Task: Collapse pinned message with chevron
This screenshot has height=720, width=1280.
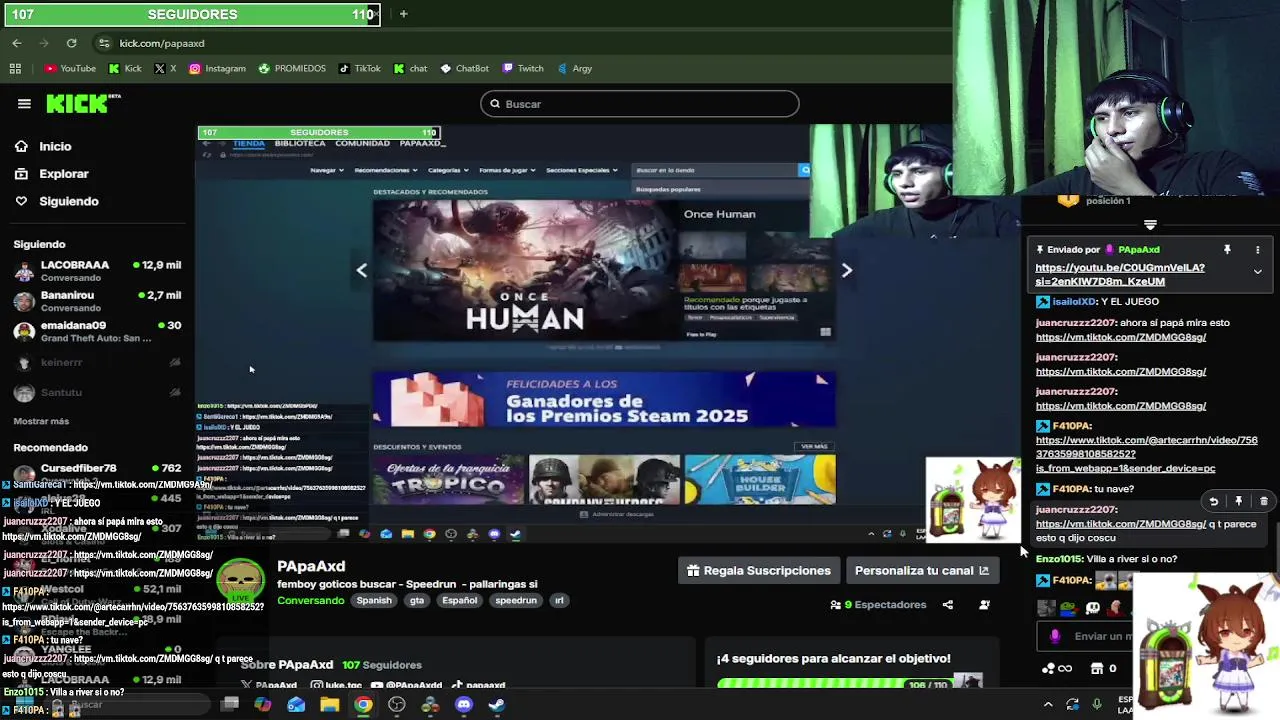Action: coord(1258,272)
